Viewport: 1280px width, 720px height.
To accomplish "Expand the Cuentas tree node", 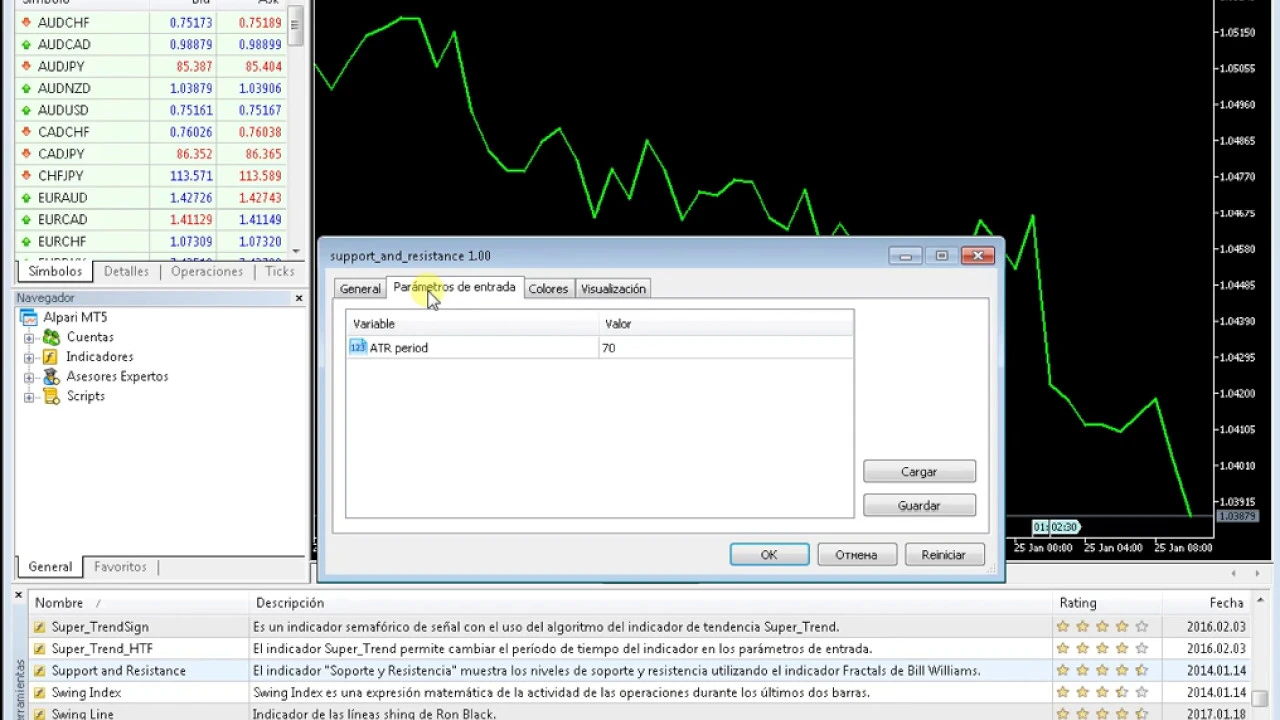I will (29, 338).
